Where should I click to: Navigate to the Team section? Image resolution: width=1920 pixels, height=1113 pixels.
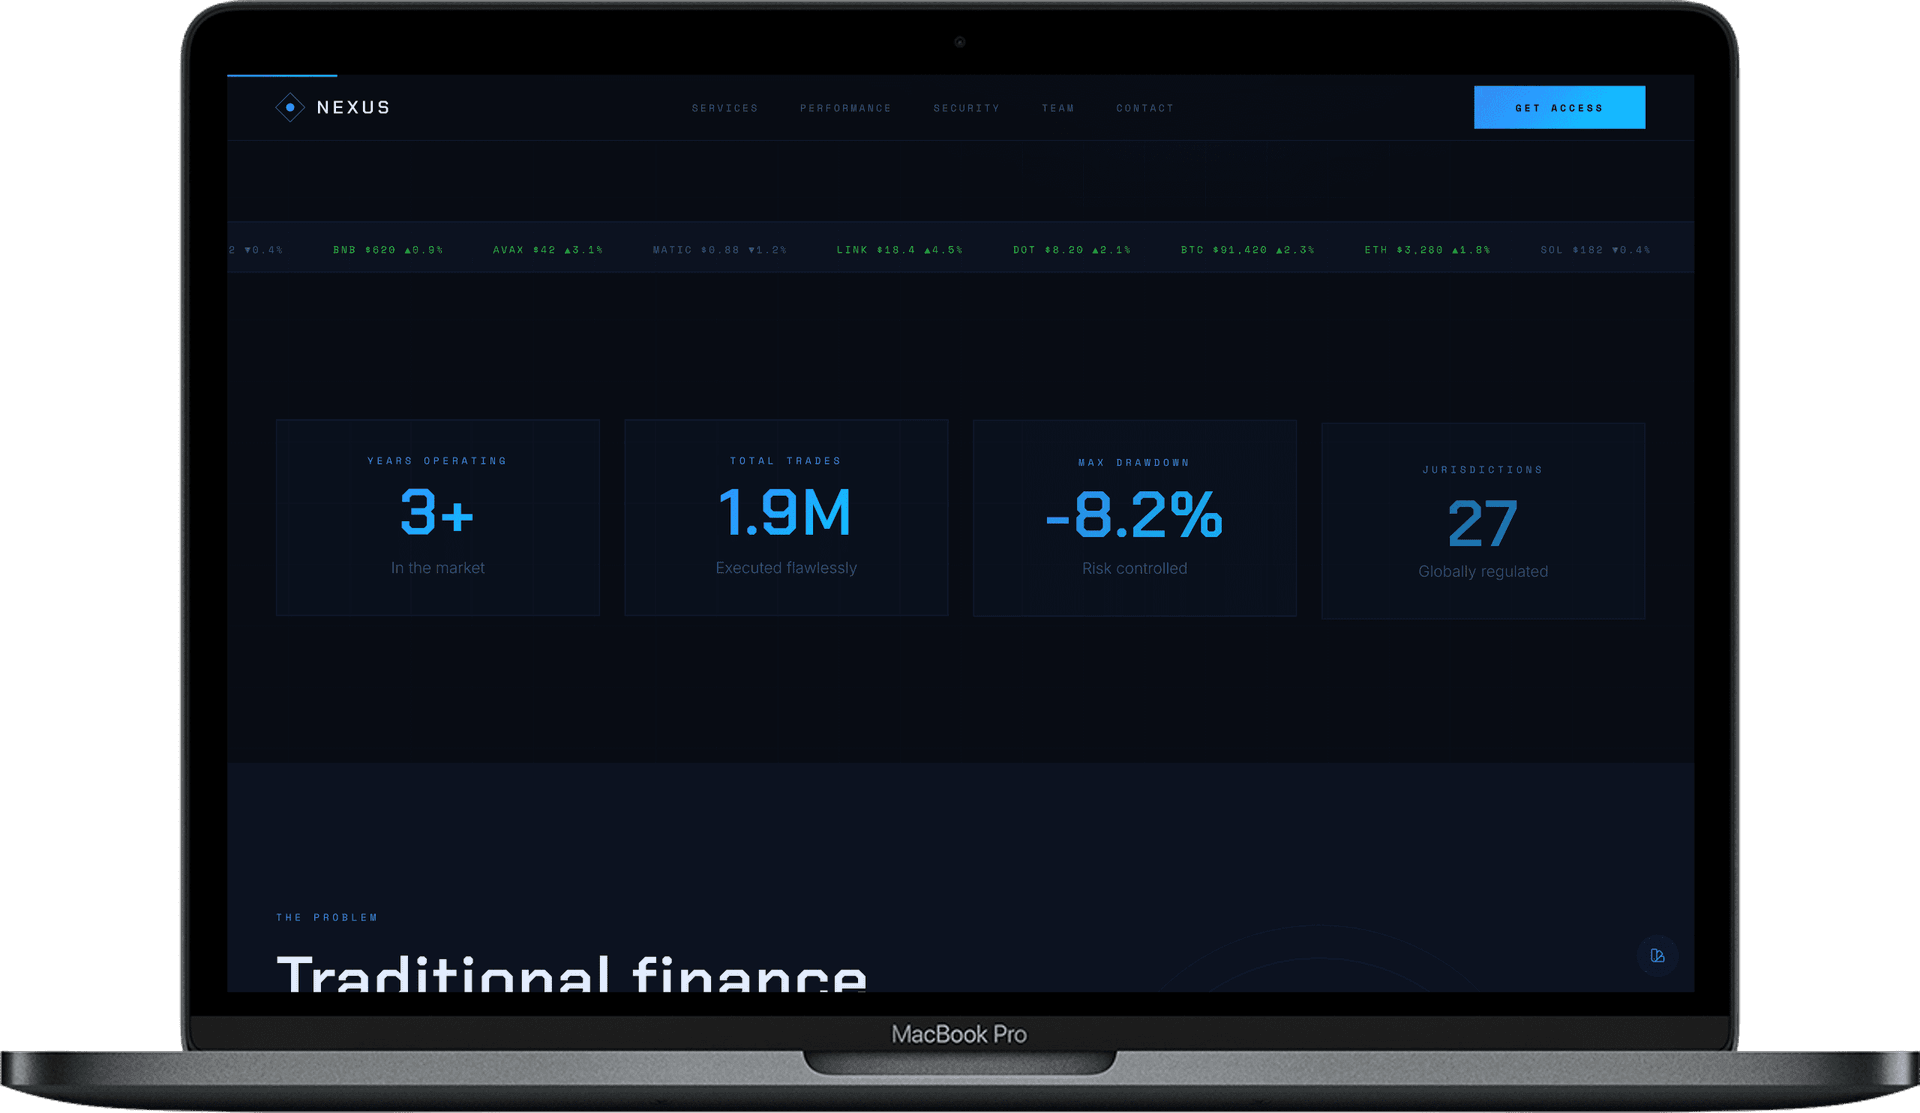click(x=1058, y=108)
